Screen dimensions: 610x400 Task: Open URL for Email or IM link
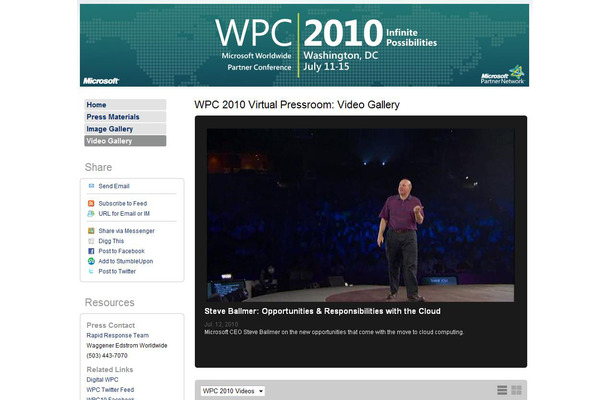point(124,214)
